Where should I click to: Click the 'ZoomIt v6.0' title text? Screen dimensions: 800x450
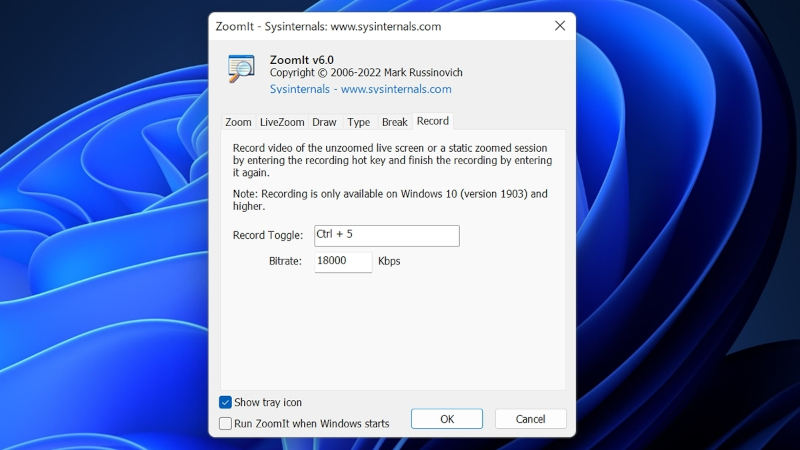302,60
